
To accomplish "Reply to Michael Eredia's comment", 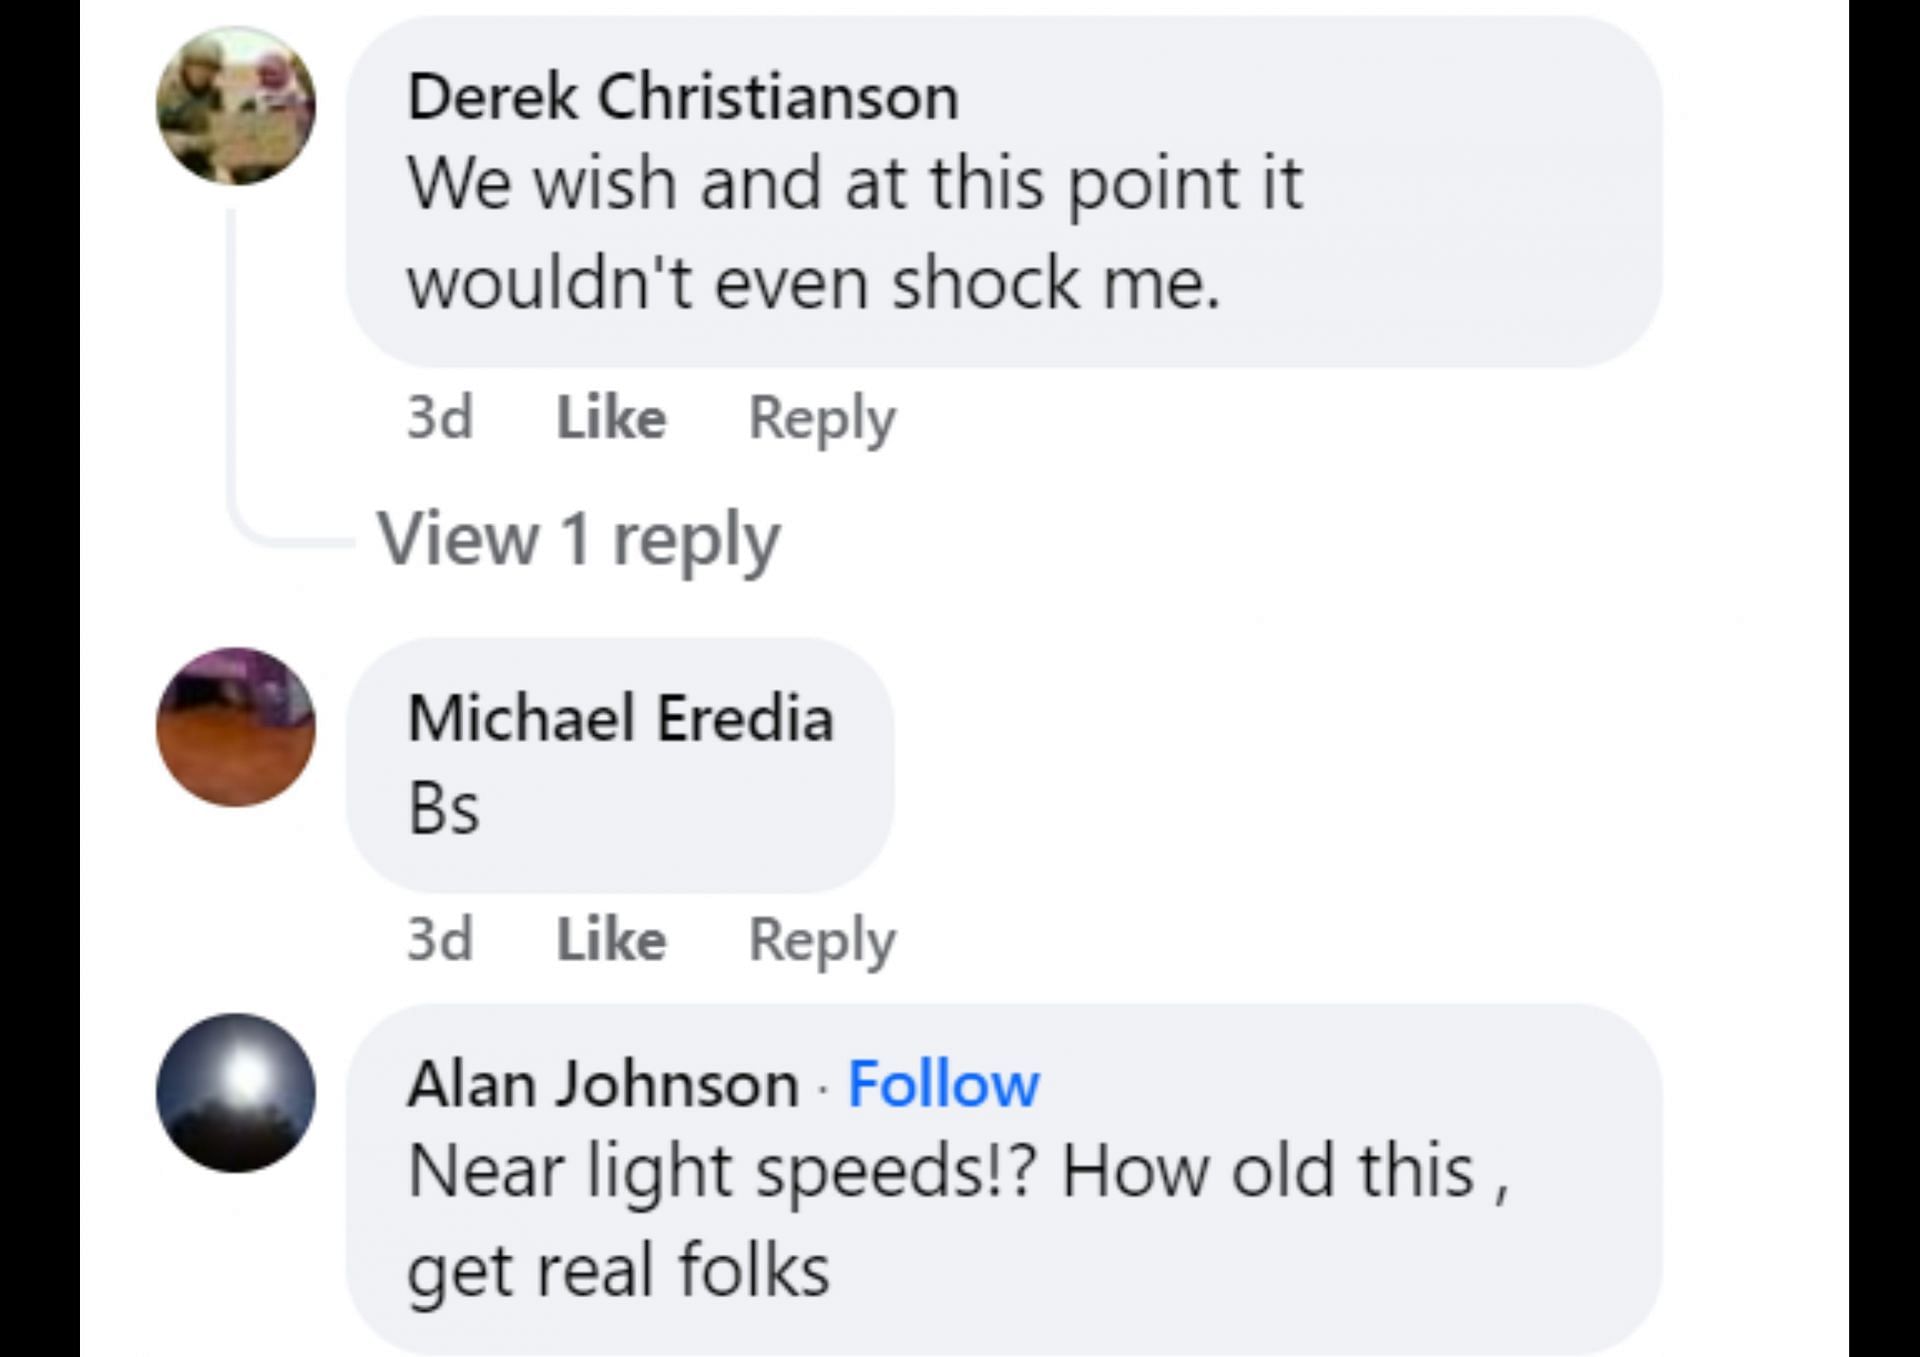I will click(x=822, y=939).
